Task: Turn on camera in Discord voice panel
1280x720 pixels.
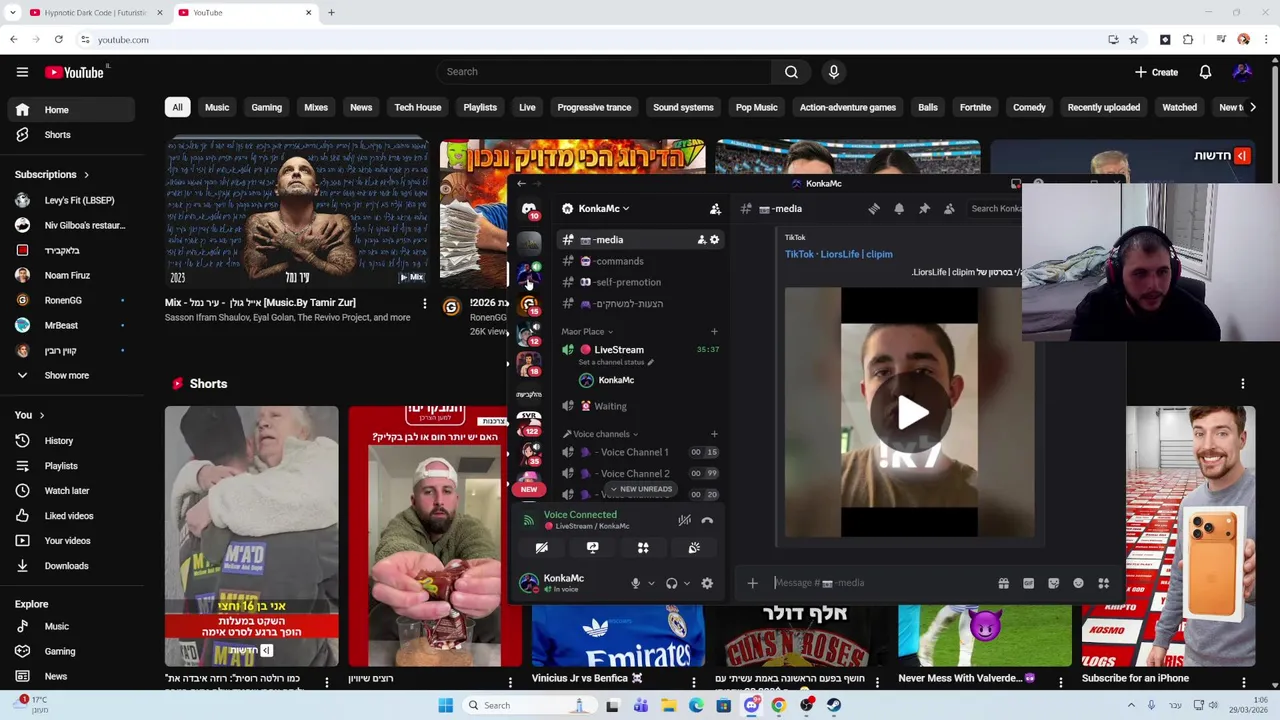Action: point(542,548)
